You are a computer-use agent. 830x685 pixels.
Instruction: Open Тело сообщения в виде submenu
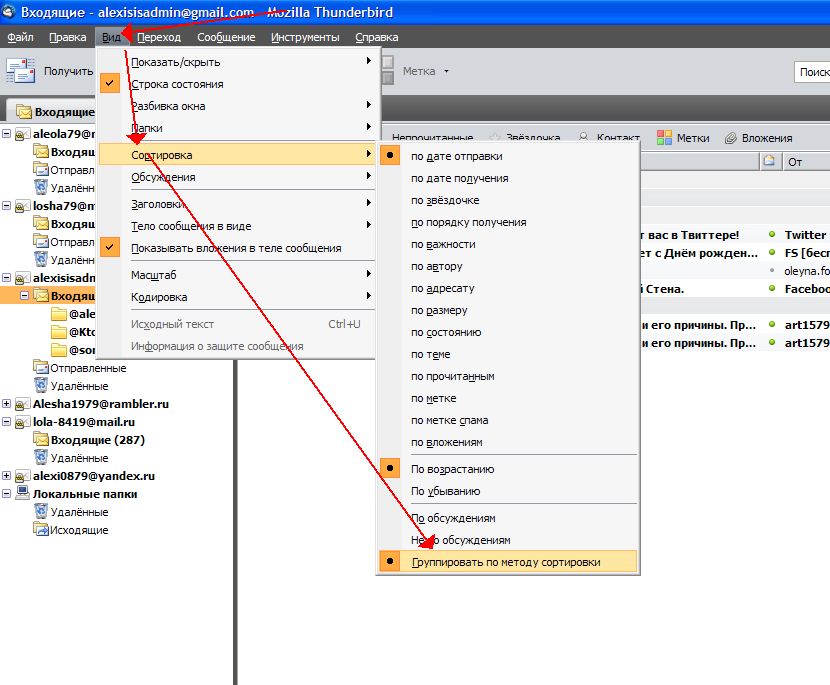[x=237, y=226]
